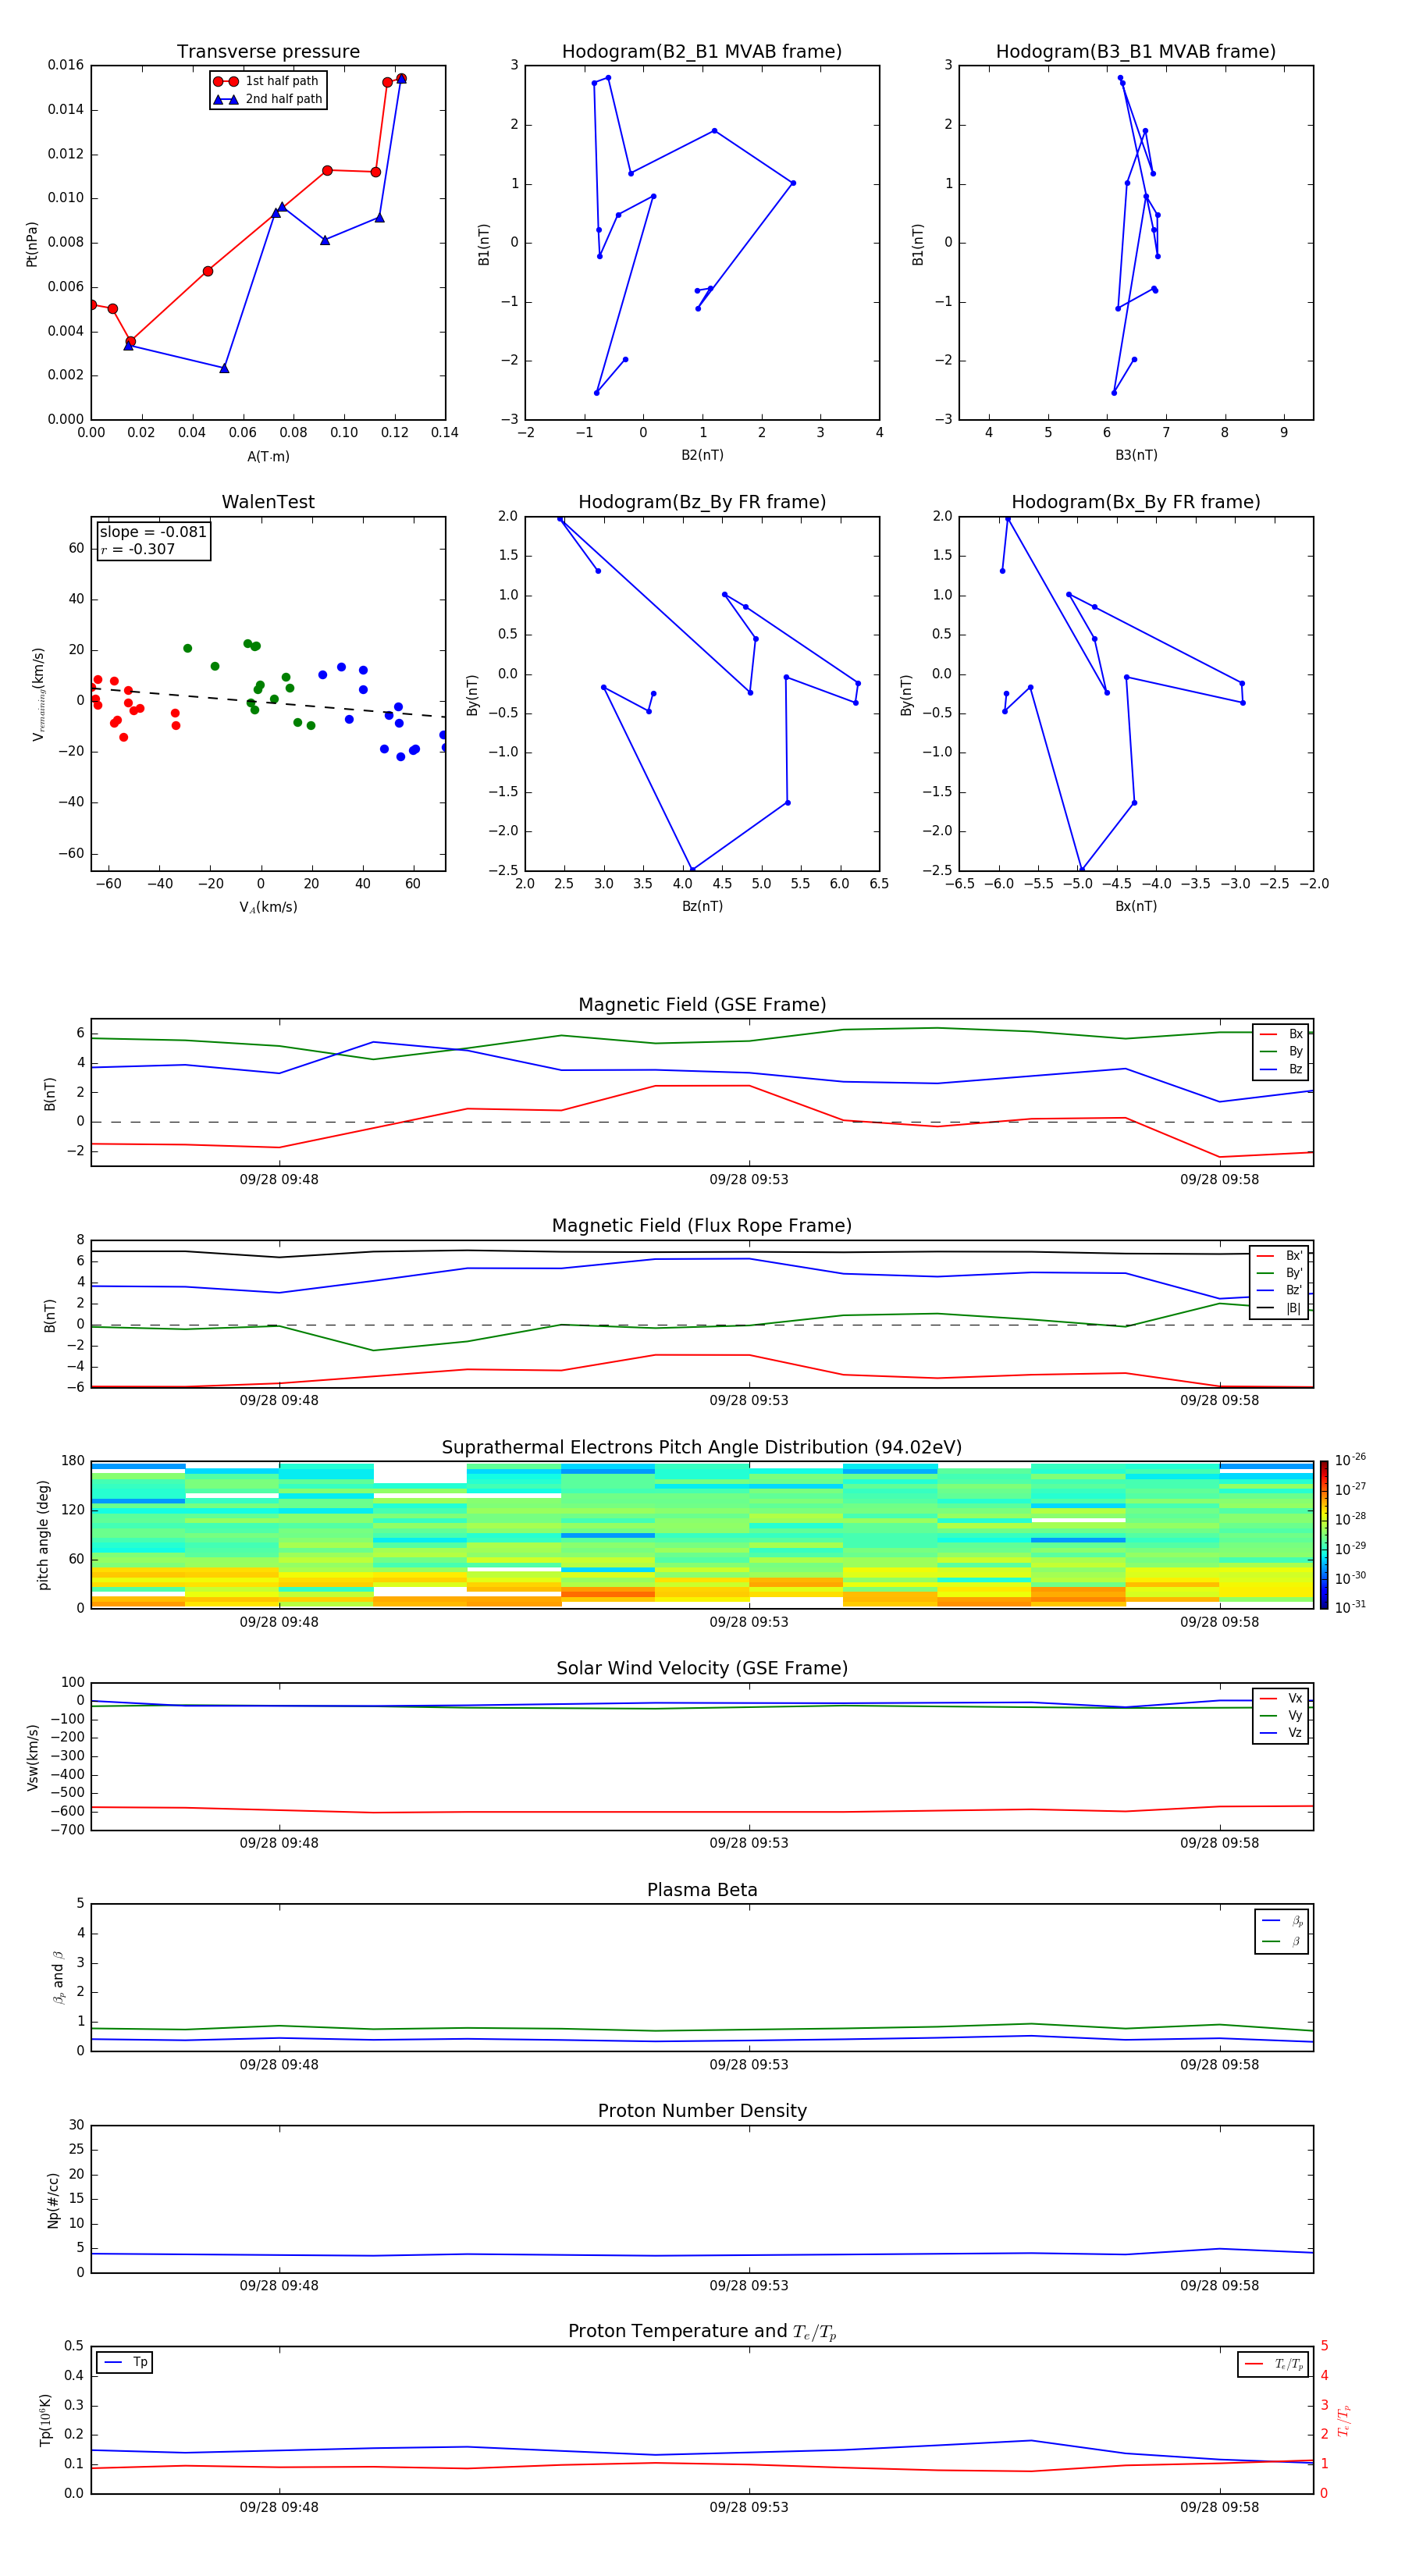Click the 'Bx(nT)' x-axis label
This screenshot has height=2576, width=1405.
pyautogui.click(x=1136, y=906)
